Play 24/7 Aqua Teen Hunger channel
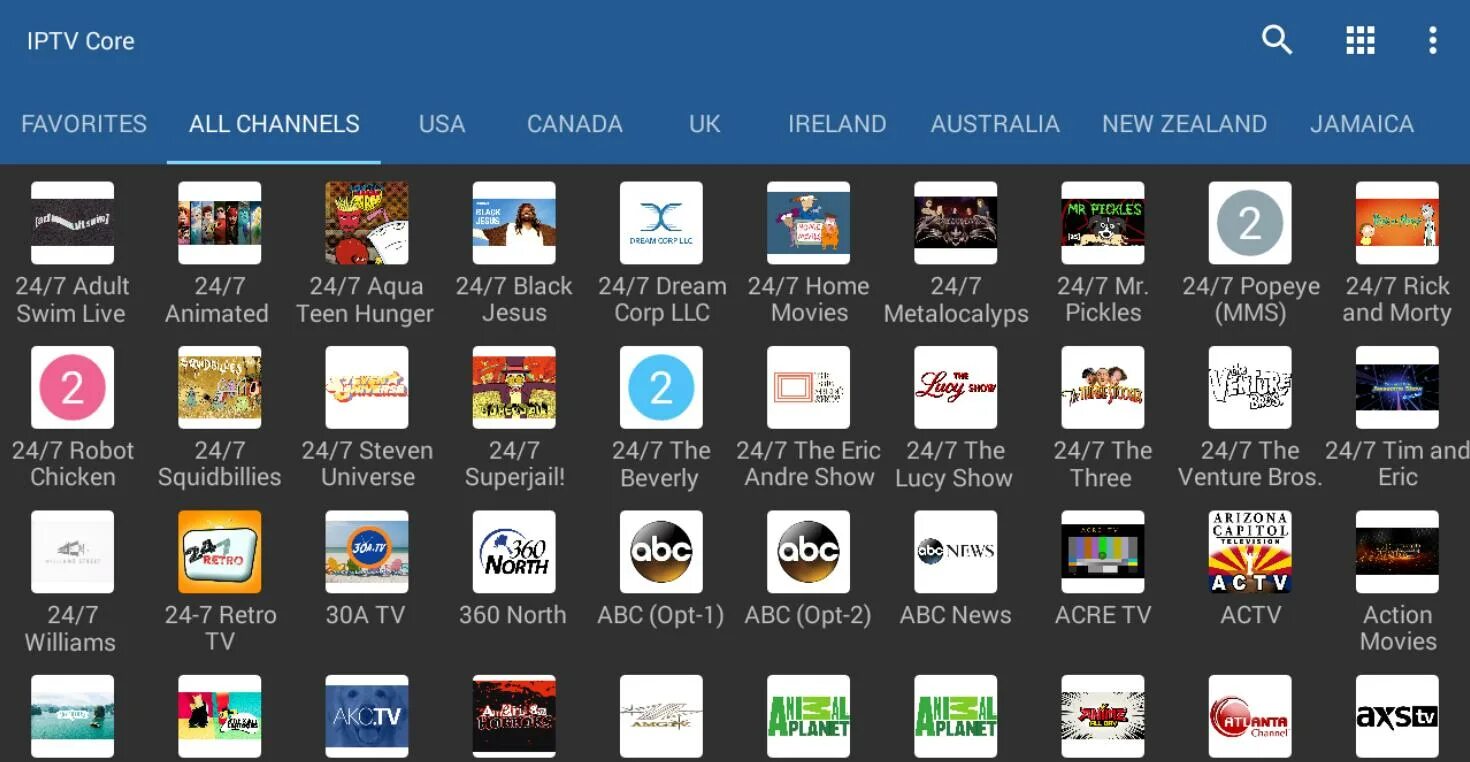Image resolution: width=1470 pixels, height=762 pixels. (367, 223)
